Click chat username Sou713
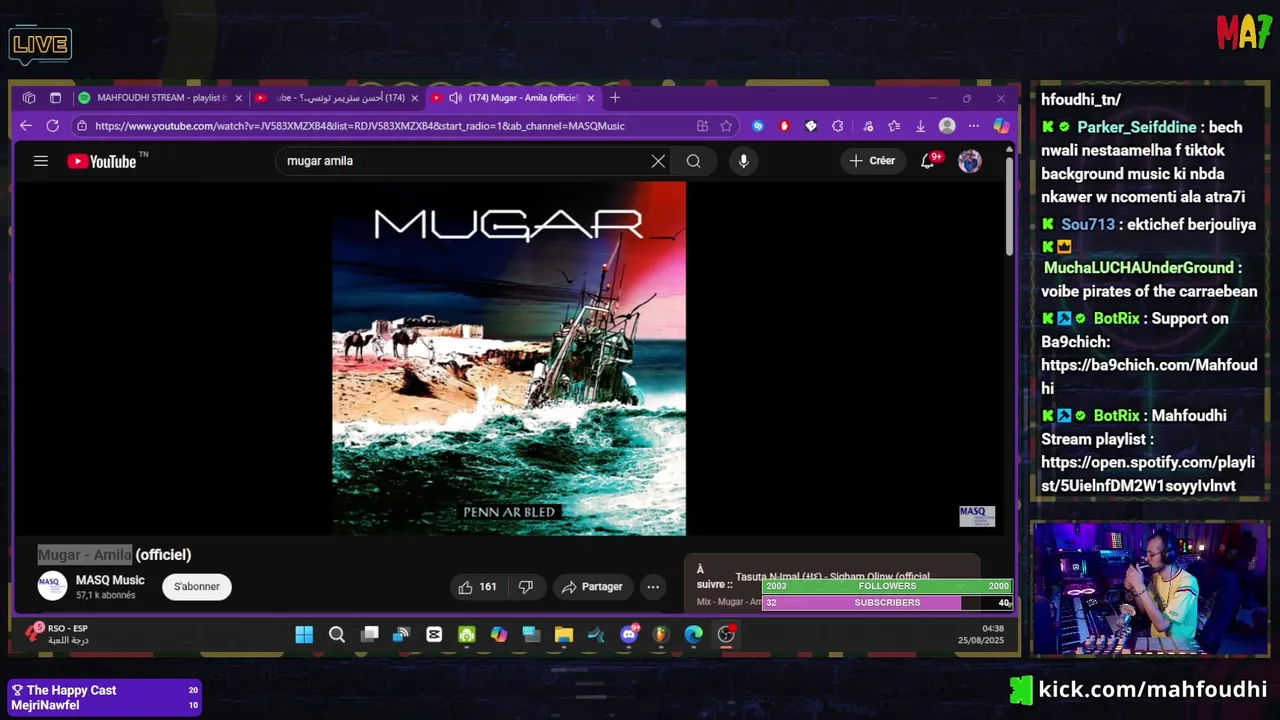Screen dimensions: 1280x720 click(1088, 224)
